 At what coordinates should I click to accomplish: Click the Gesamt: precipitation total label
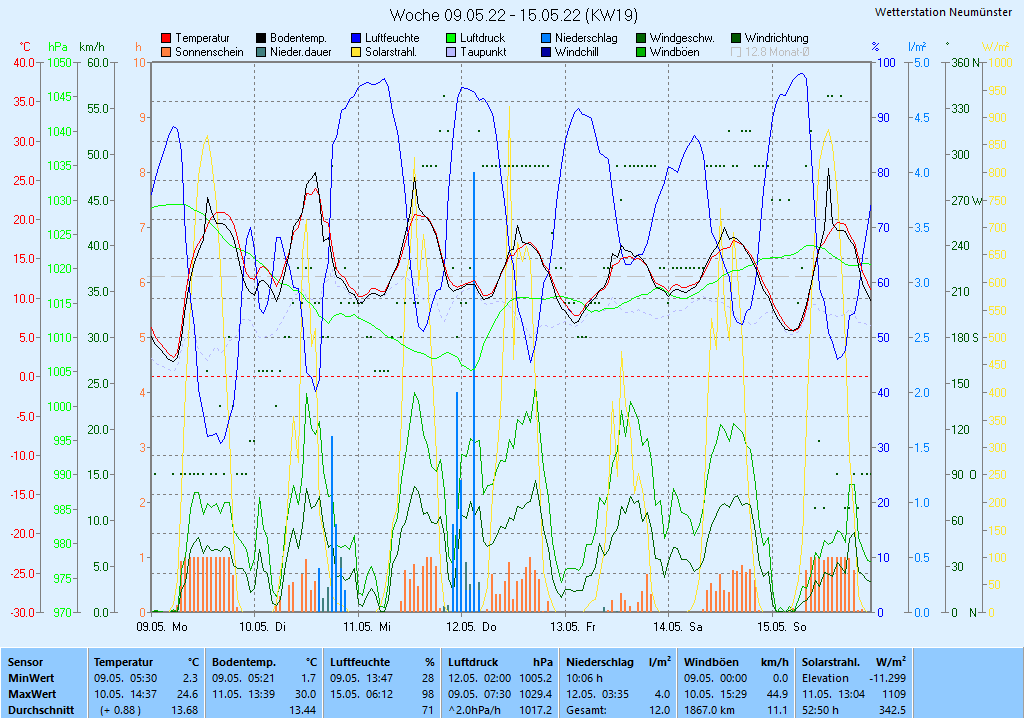586,710
